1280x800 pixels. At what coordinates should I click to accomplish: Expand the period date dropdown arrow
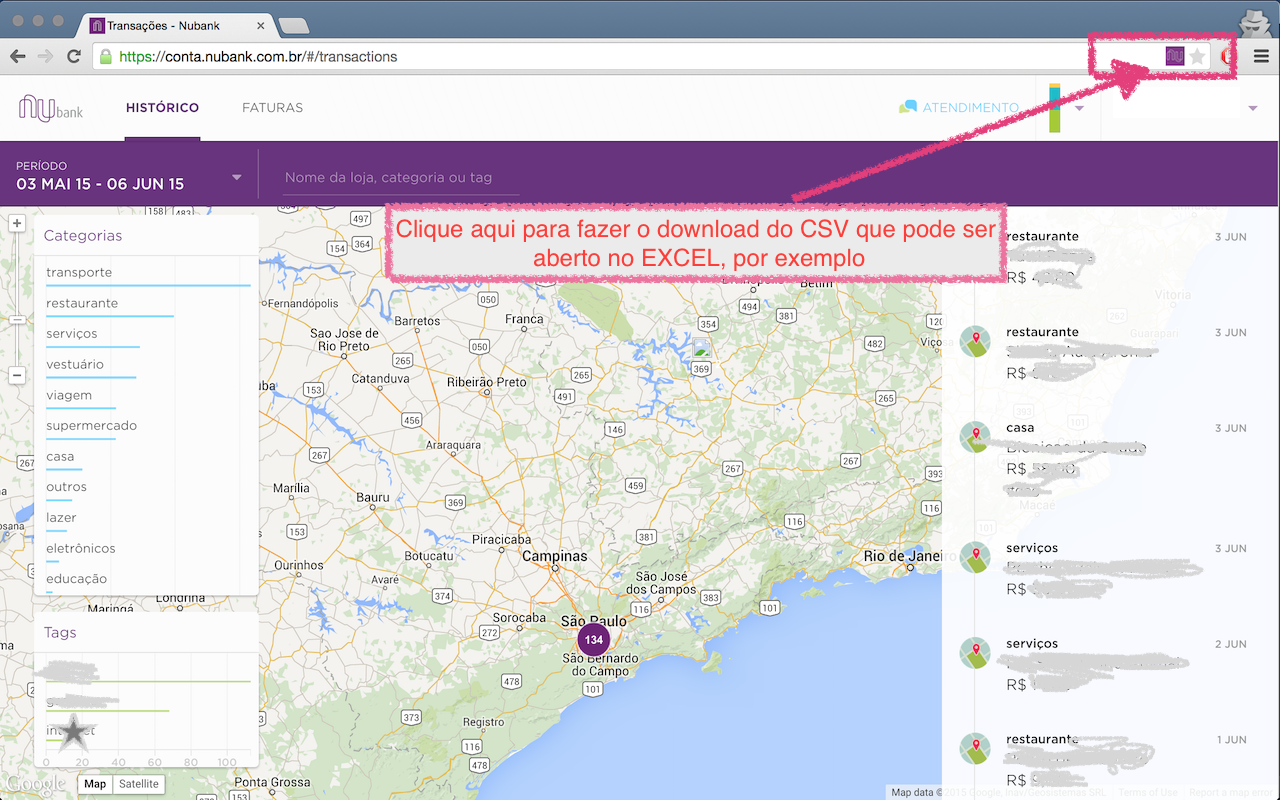pos(237,178)
